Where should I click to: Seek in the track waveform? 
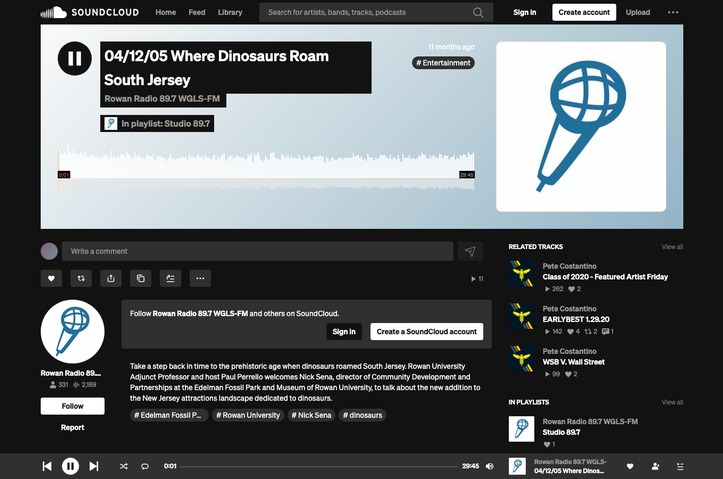click(266, 168)
